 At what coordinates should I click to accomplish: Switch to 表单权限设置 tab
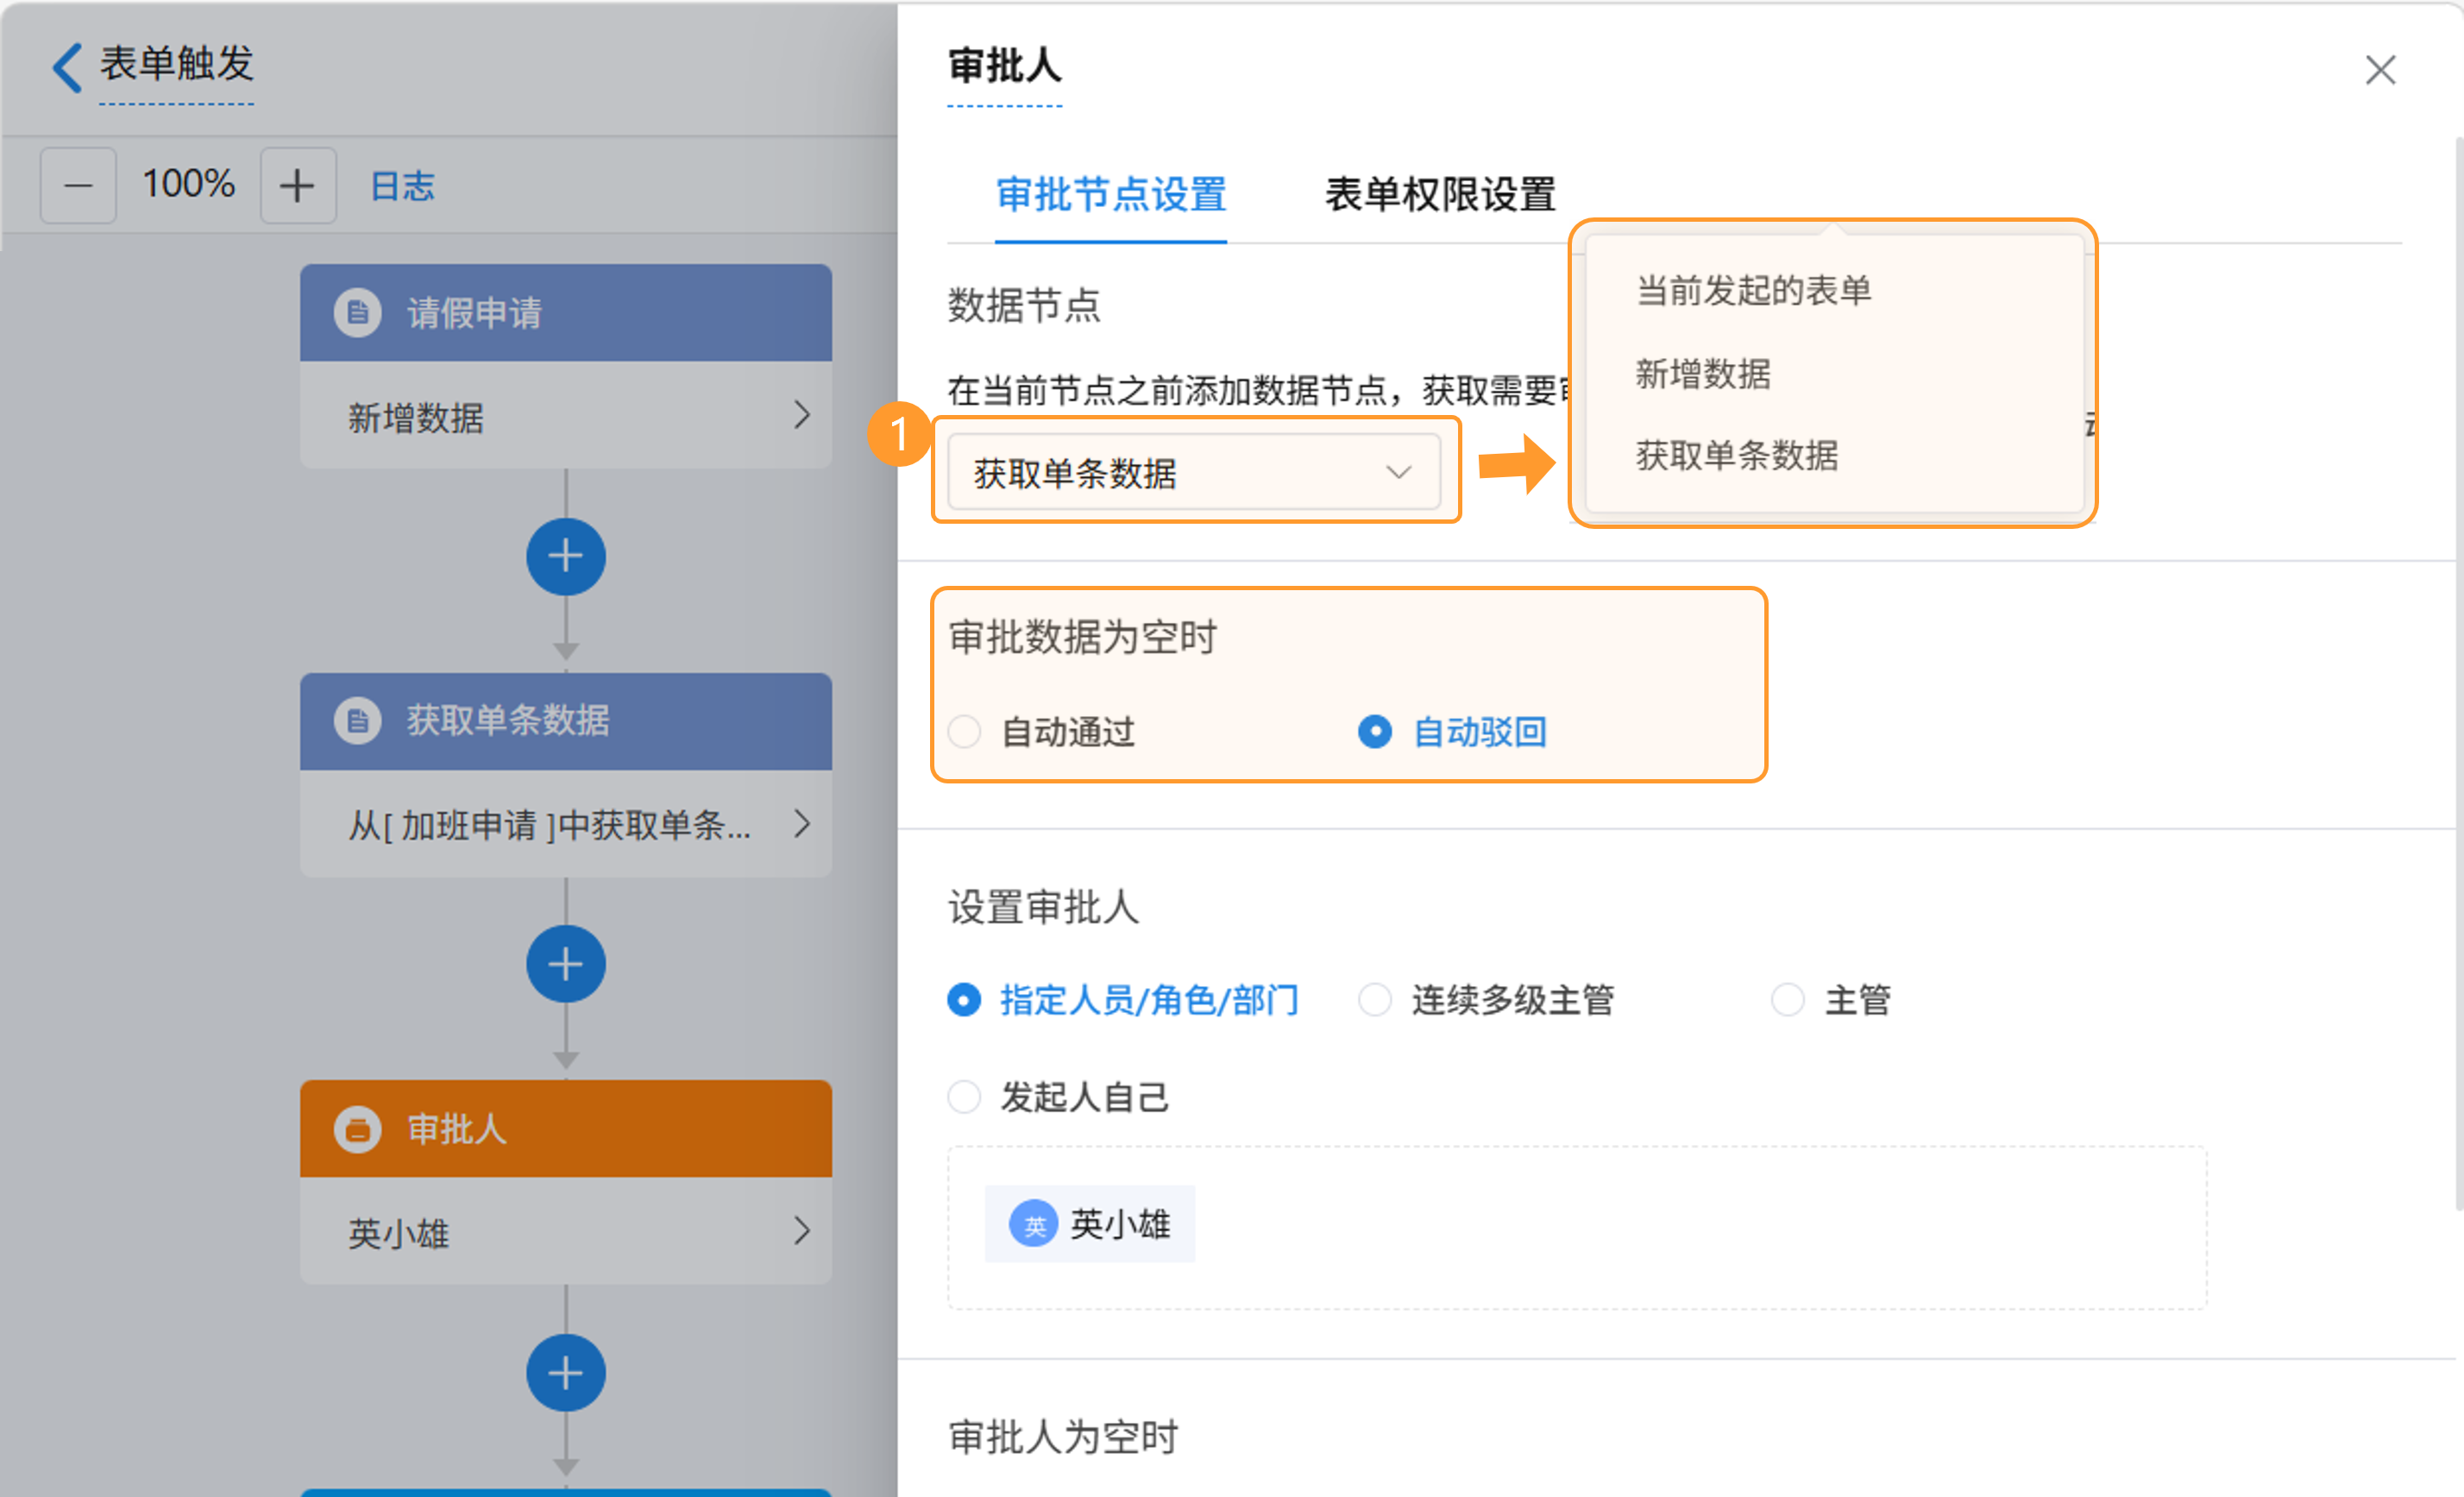pos(1439,194)
